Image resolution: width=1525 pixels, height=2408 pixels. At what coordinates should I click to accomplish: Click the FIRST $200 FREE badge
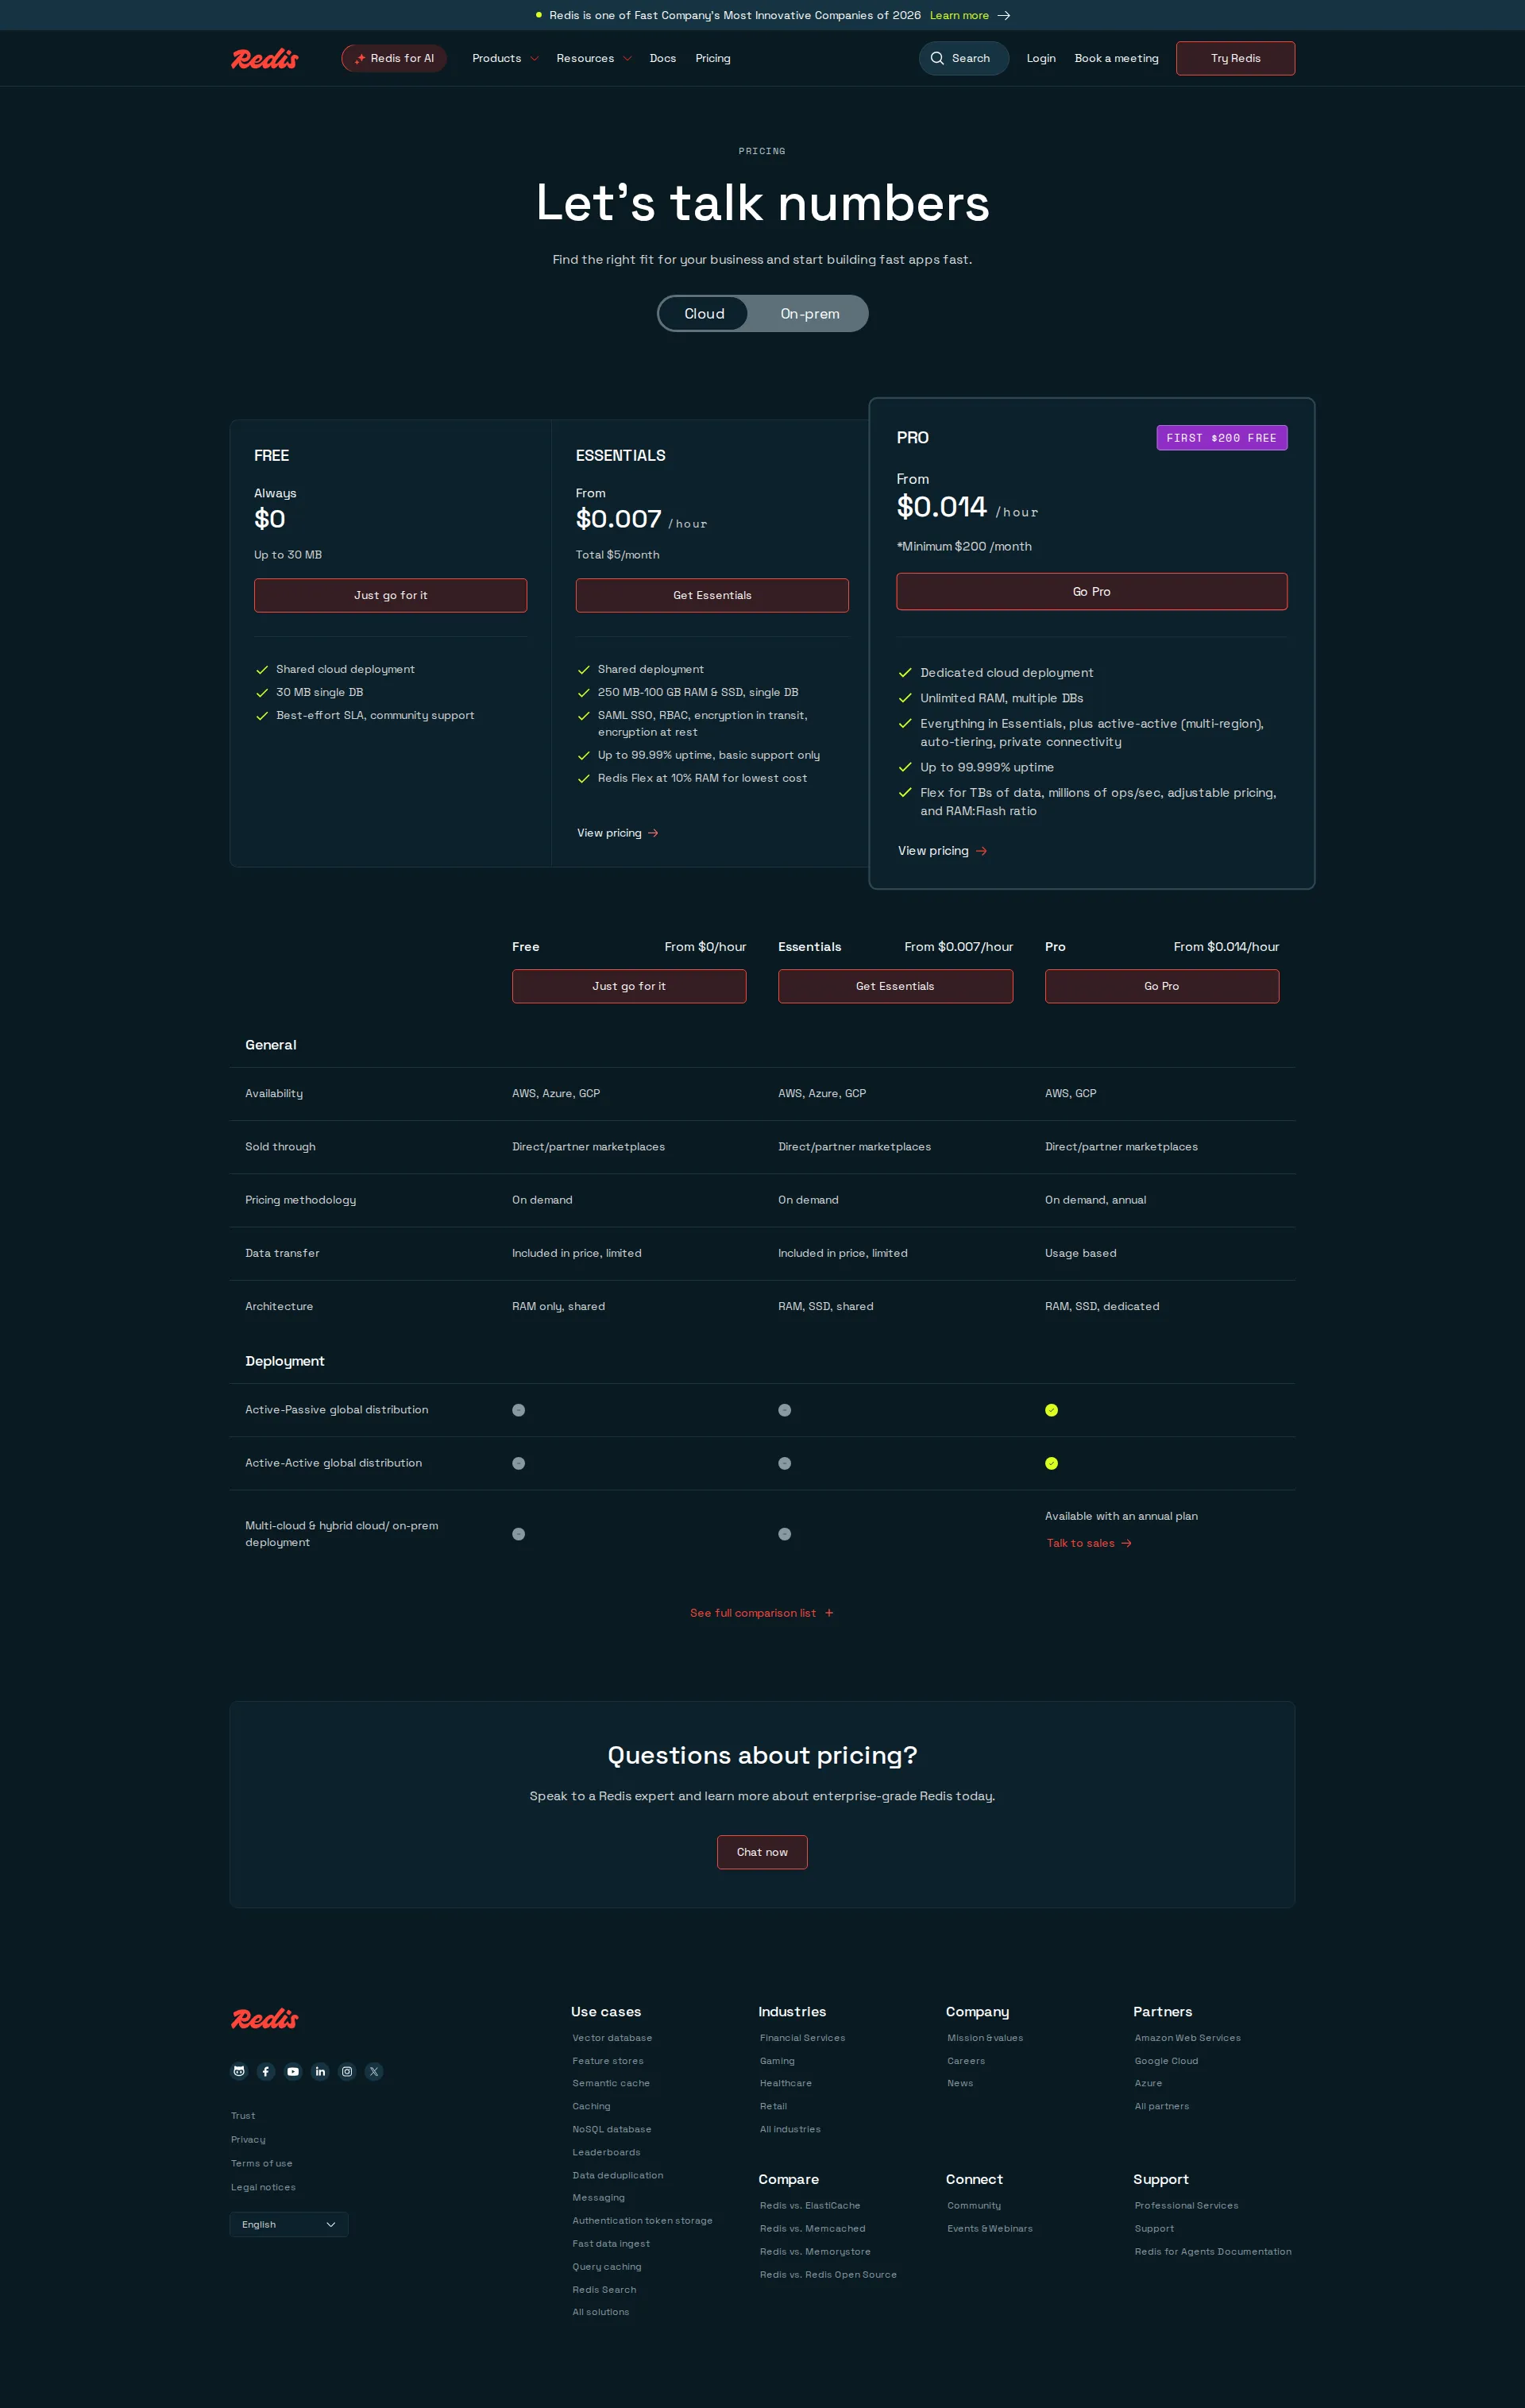point(1221,437)
